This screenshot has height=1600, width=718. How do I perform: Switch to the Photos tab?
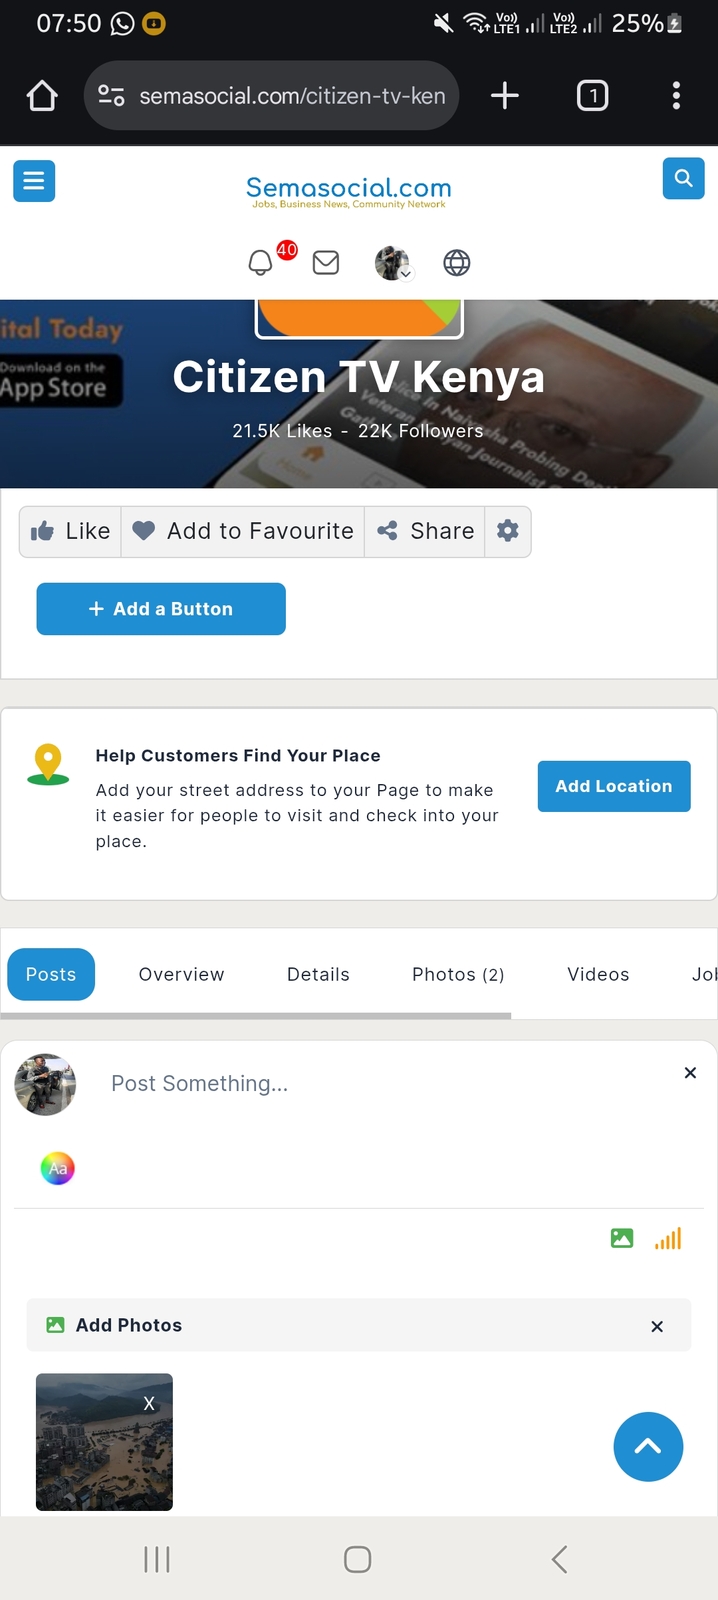coord(457,974)
